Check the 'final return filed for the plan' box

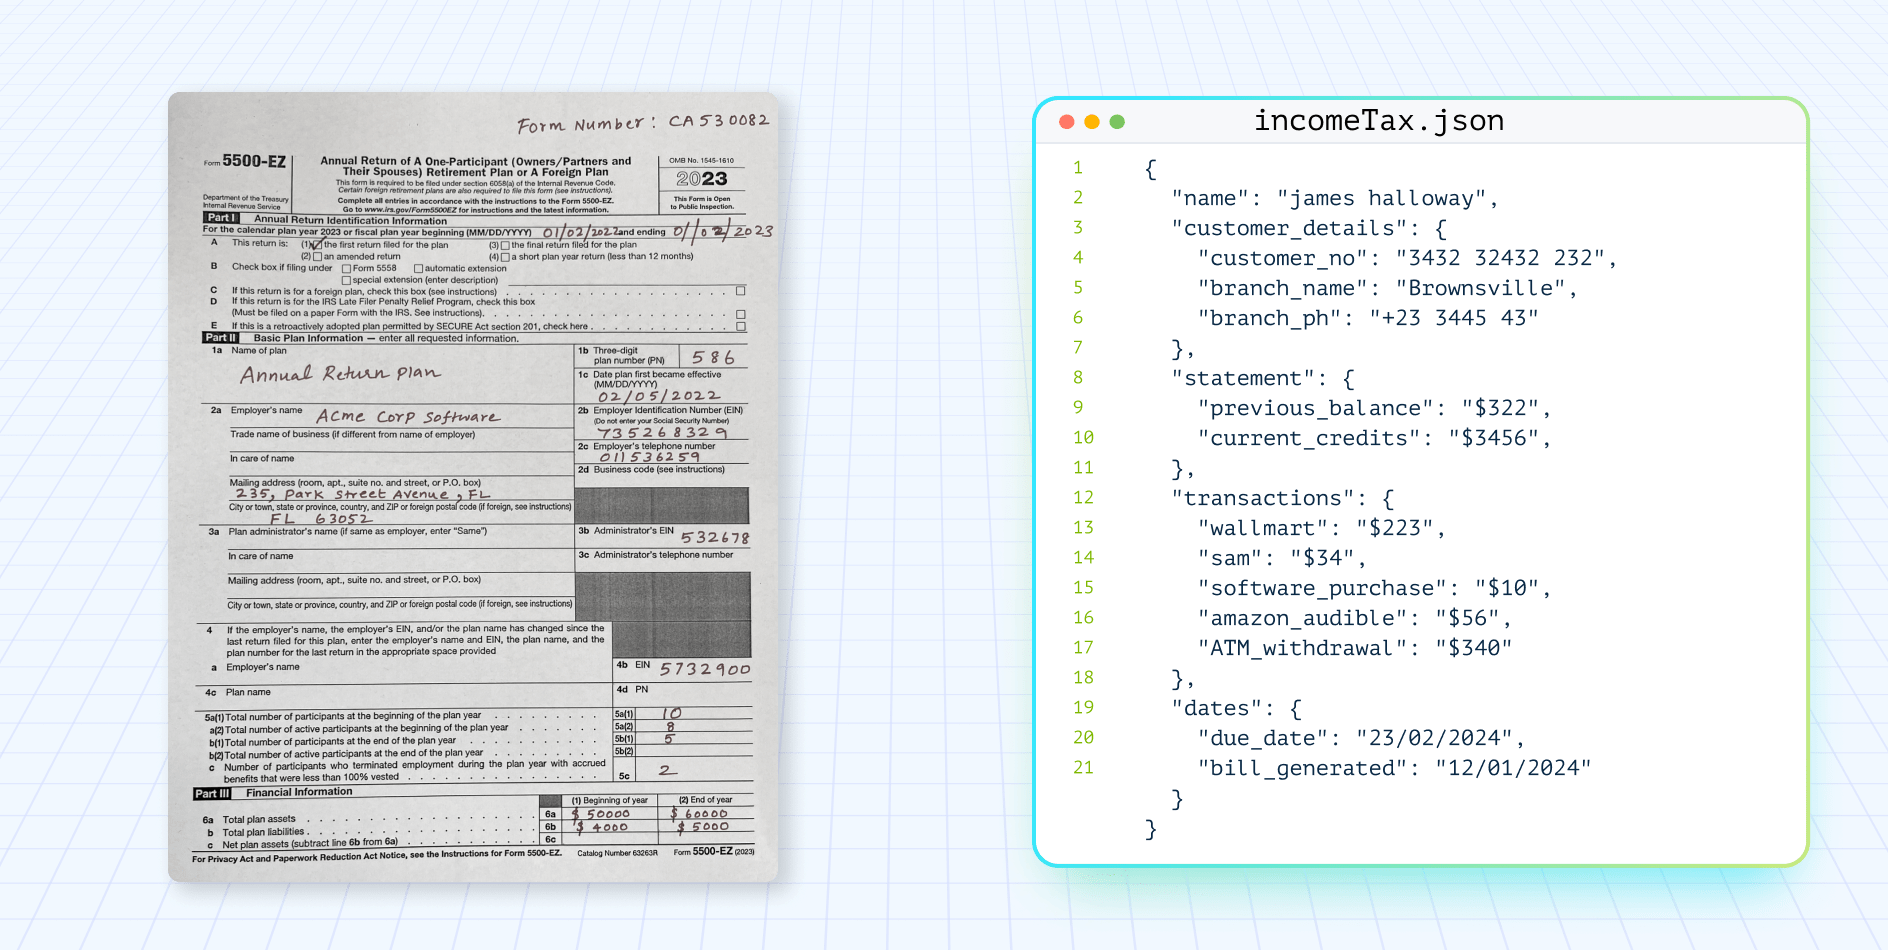click(505, 243)
